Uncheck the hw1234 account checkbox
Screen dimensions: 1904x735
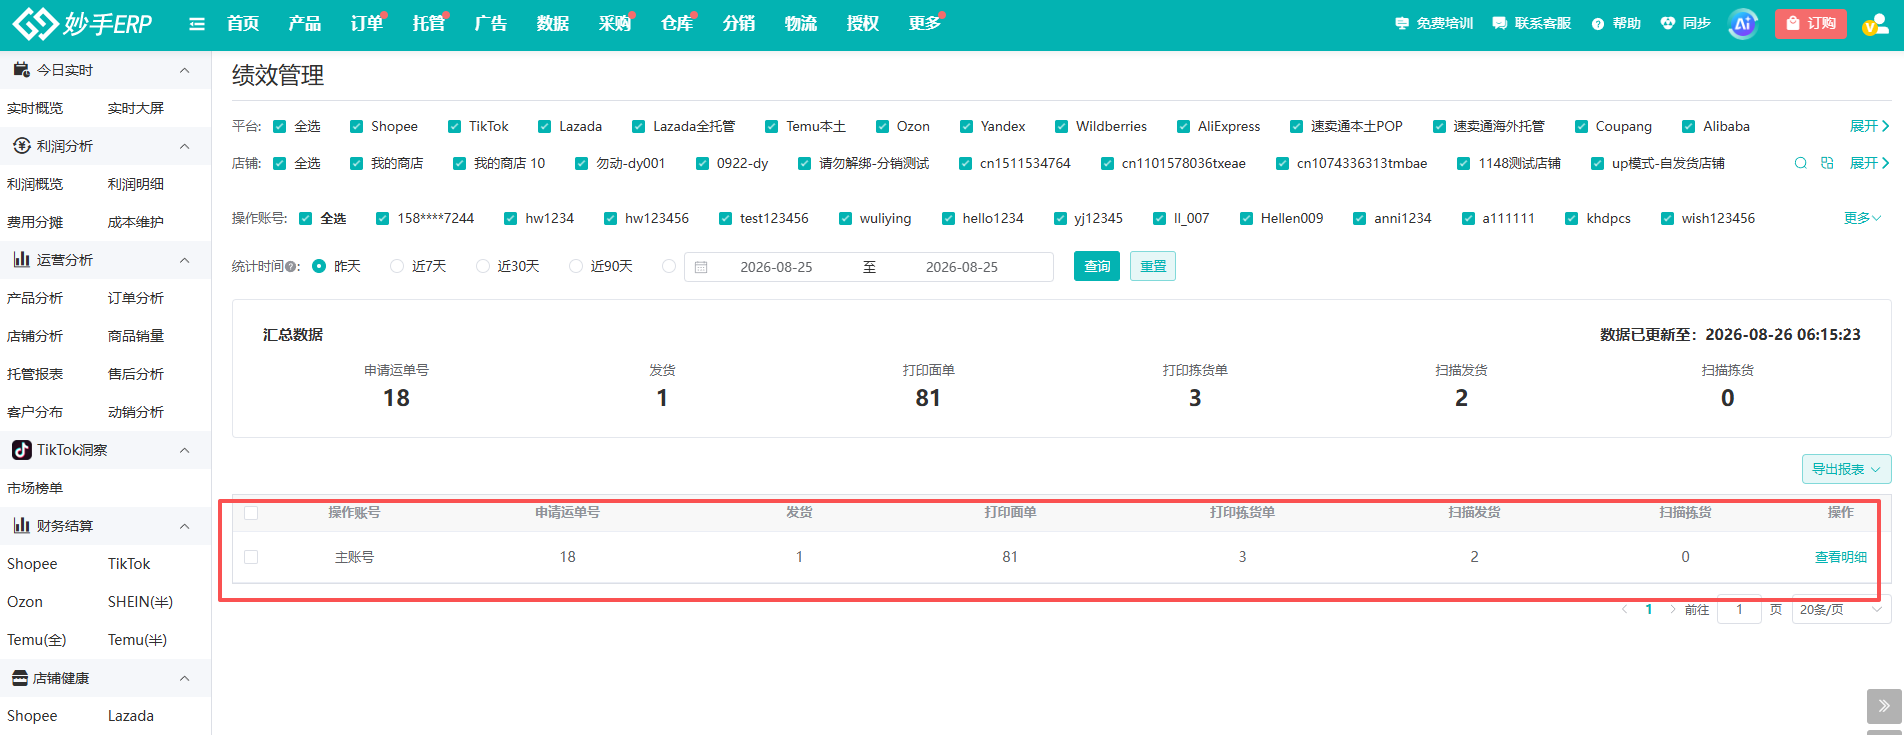[510, 218]
